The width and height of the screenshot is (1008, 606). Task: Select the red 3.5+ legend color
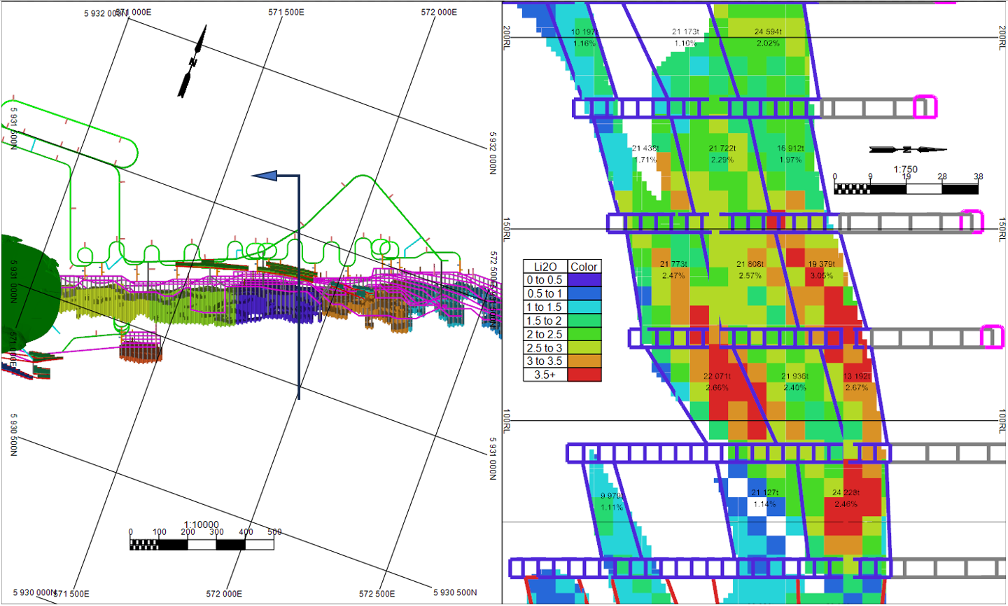point(583,374)
